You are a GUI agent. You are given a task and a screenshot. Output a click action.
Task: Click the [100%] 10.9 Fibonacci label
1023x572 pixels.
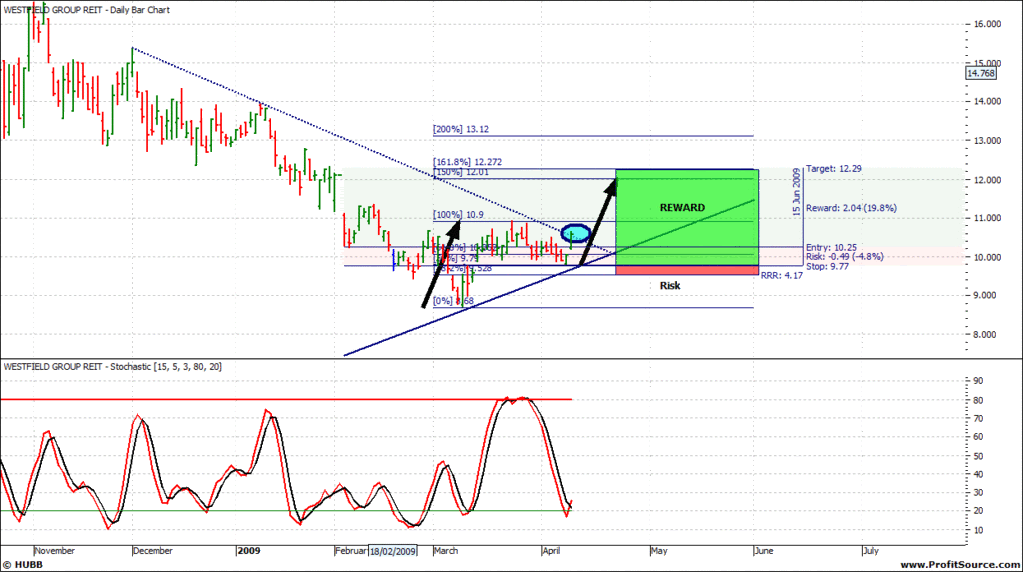pyautogui.click(x=458, y=215)
